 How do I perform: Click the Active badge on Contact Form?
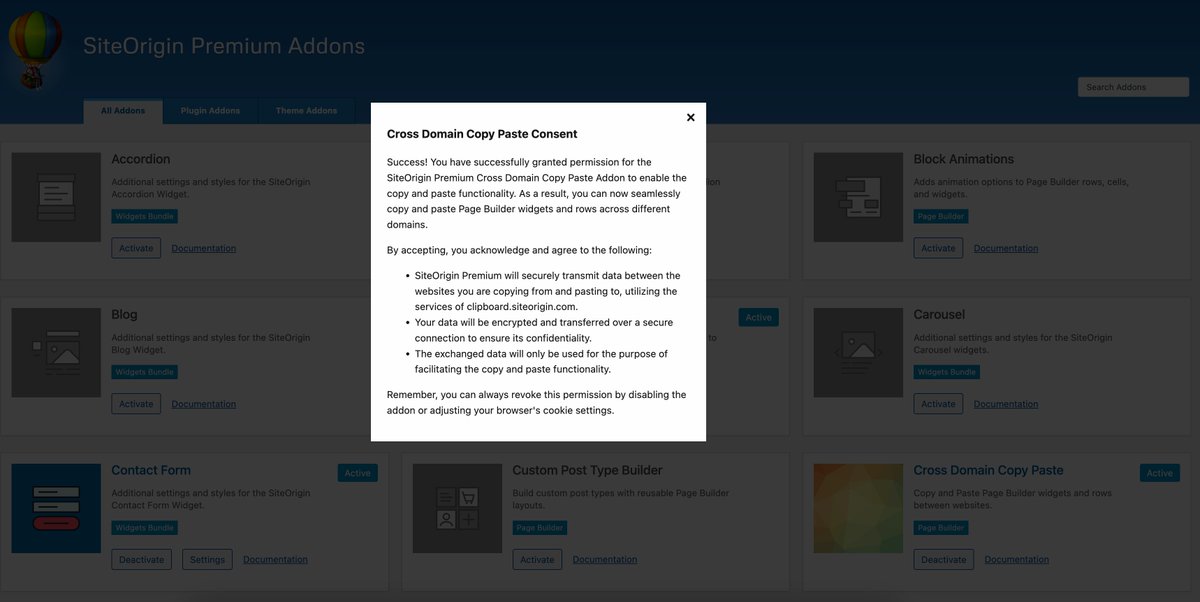(358, 473)
